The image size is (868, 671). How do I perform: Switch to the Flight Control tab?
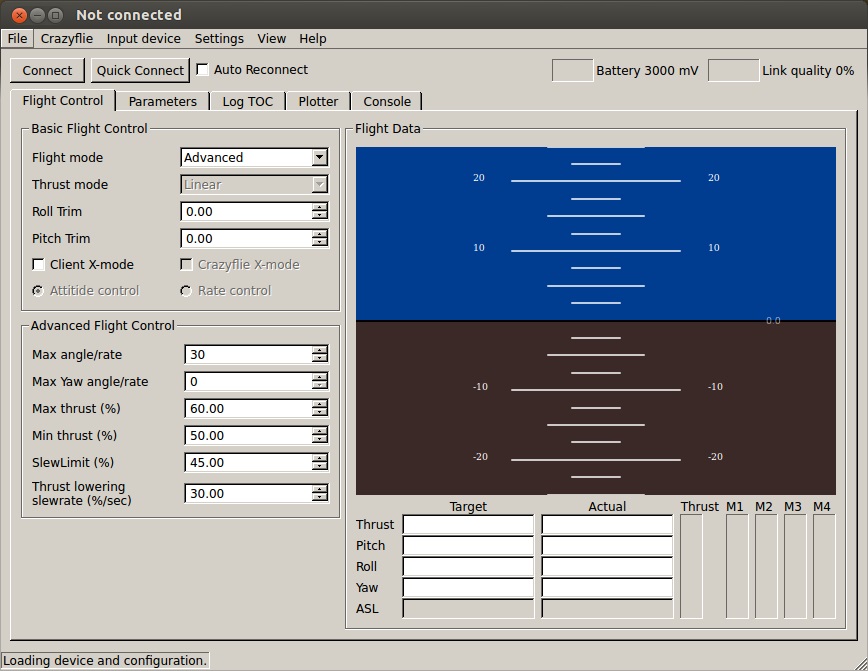coord(63,101)
